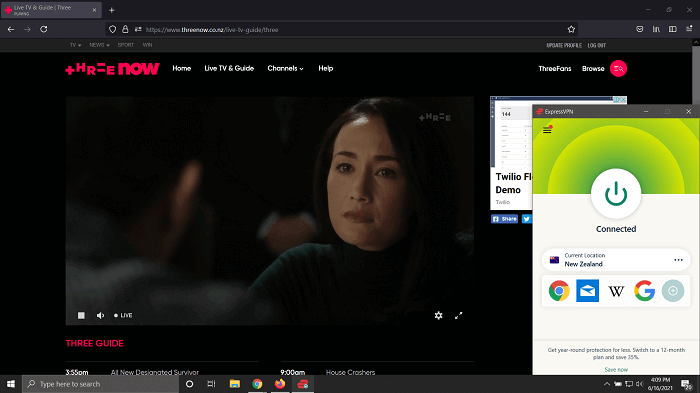Click the ThreeNow logo
This screenshot has width=700, height=393.
coord(112,69)
